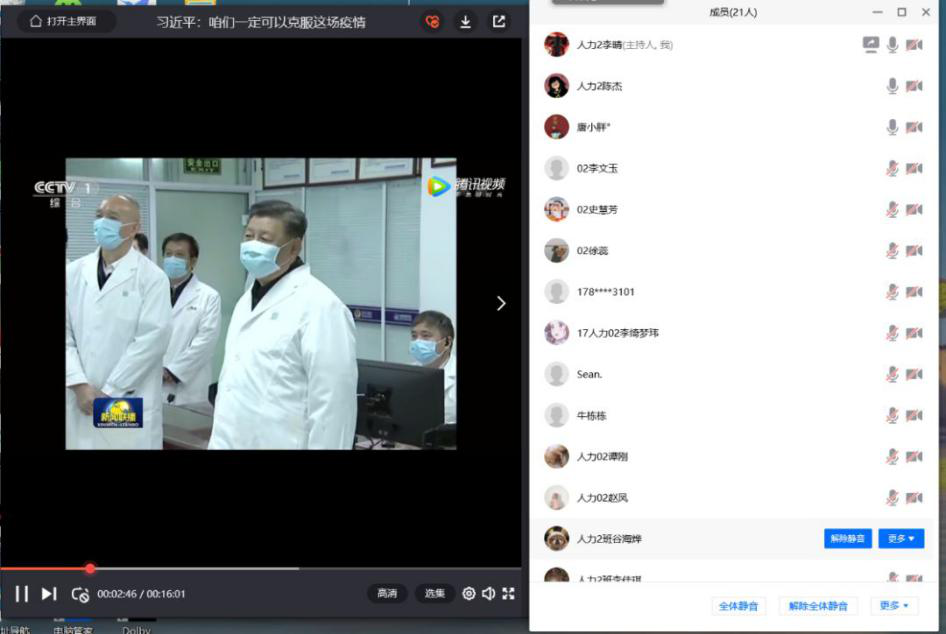
Task: Enter fullscreen mode in the video player
Action: click(508, 594)
